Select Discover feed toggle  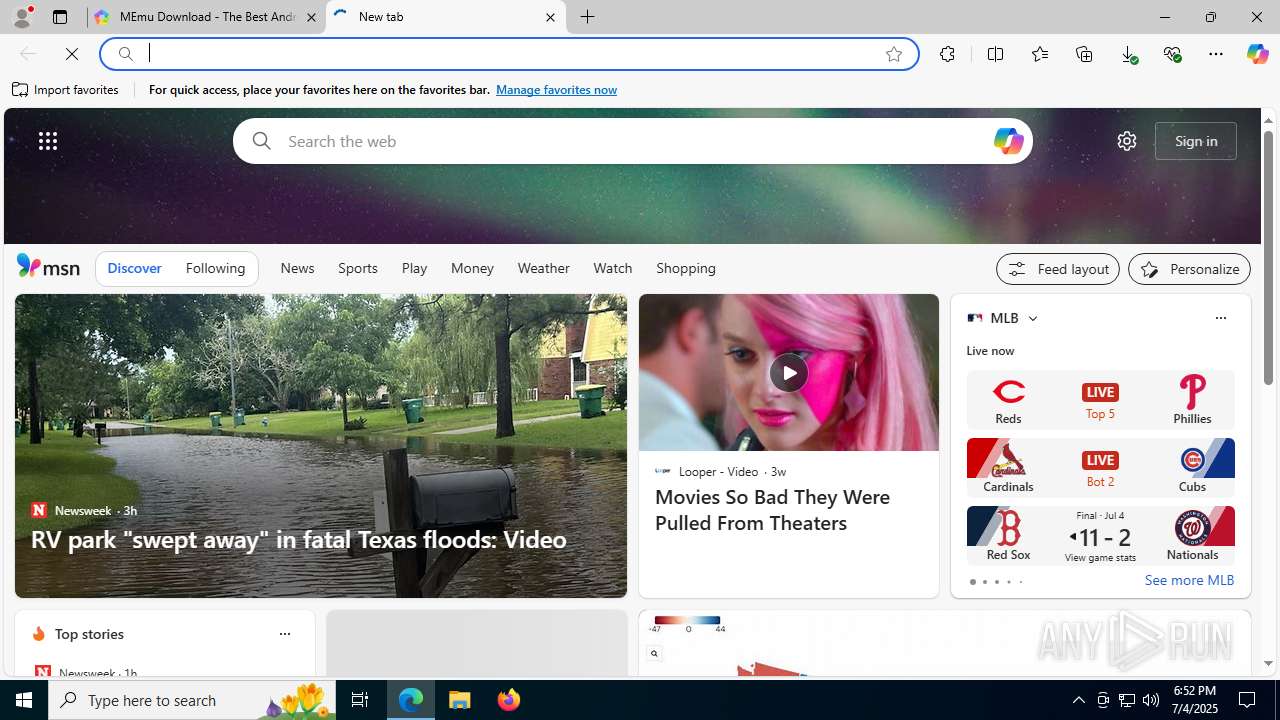(x=134, y=268)
